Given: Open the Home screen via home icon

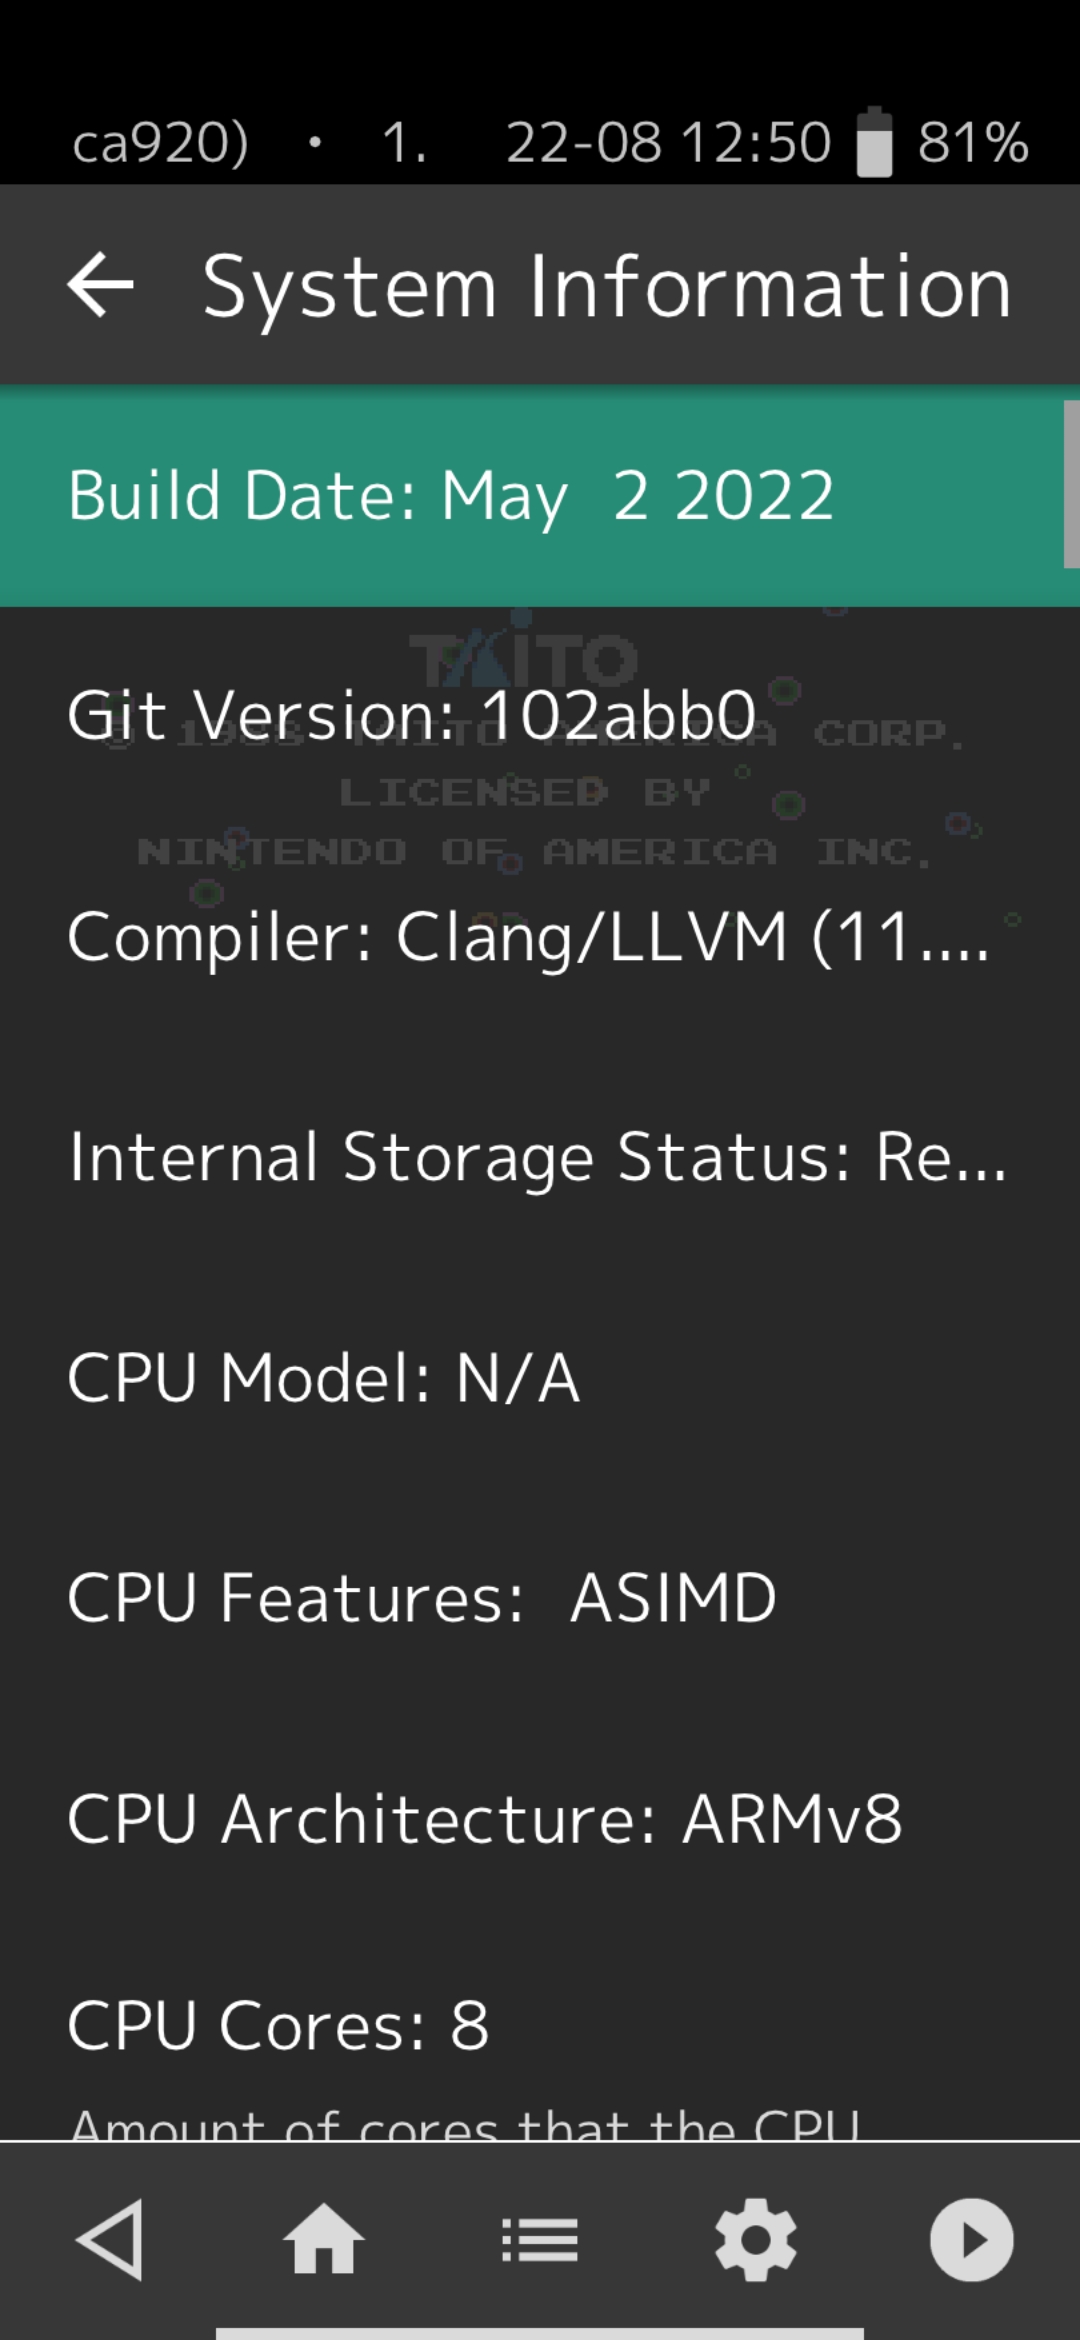Looking at the screenshot, I should 324,2240.
